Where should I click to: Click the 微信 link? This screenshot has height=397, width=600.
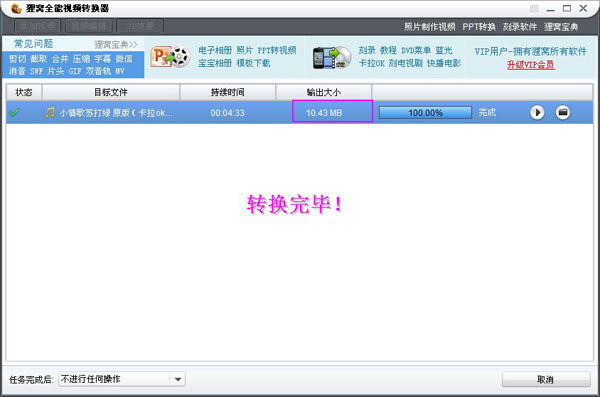pyautogui.click(x=124, y=59)
